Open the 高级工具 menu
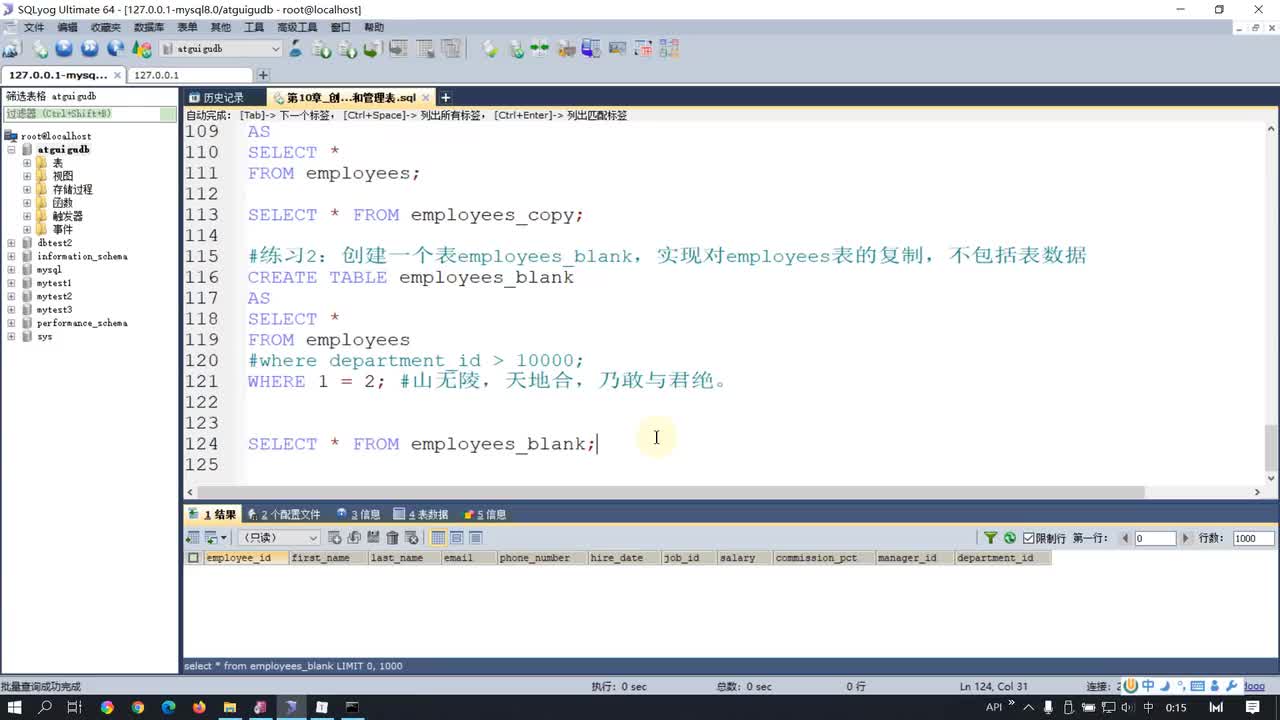Screen dimensions: 1280x720 tap(297, 27)
